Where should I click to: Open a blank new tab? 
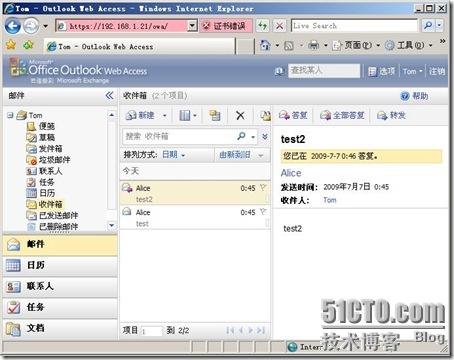(245, 46)
